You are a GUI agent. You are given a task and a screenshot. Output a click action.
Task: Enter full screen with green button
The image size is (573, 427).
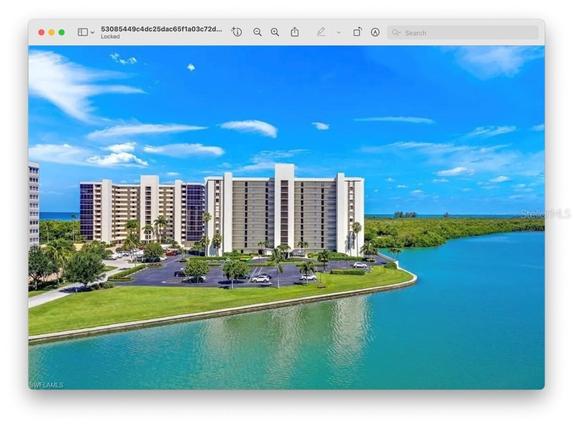(x=62, y=33)
